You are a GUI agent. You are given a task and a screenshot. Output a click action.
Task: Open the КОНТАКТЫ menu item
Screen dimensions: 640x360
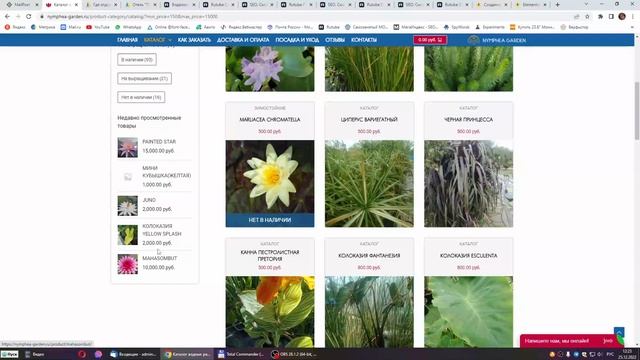[x=364, y=40]
